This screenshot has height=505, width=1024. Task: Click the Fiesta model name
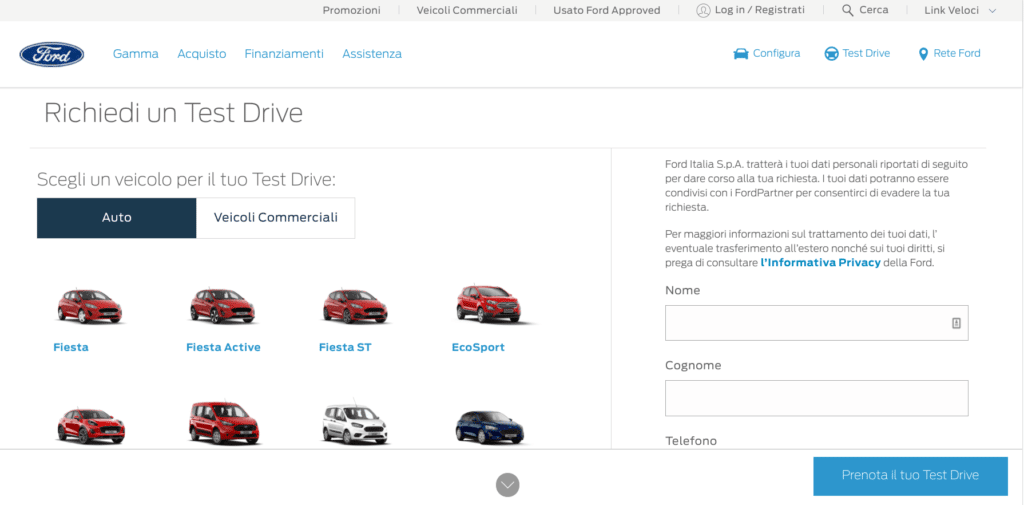point(71,348)
